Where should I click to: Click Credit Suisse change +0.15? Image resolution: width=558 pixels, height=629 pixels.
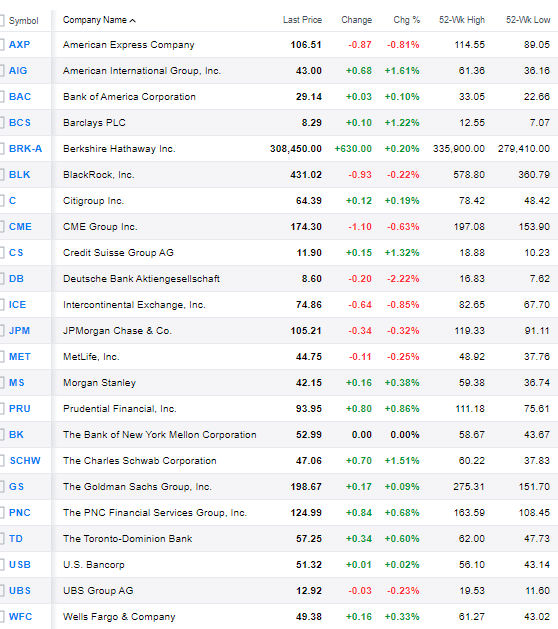tap(359, 253)
